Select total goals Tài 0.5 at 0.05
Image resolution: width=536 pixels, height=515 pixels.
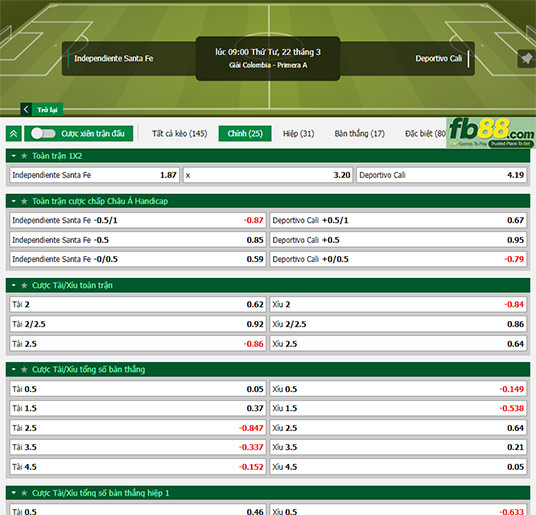(138, 389)
